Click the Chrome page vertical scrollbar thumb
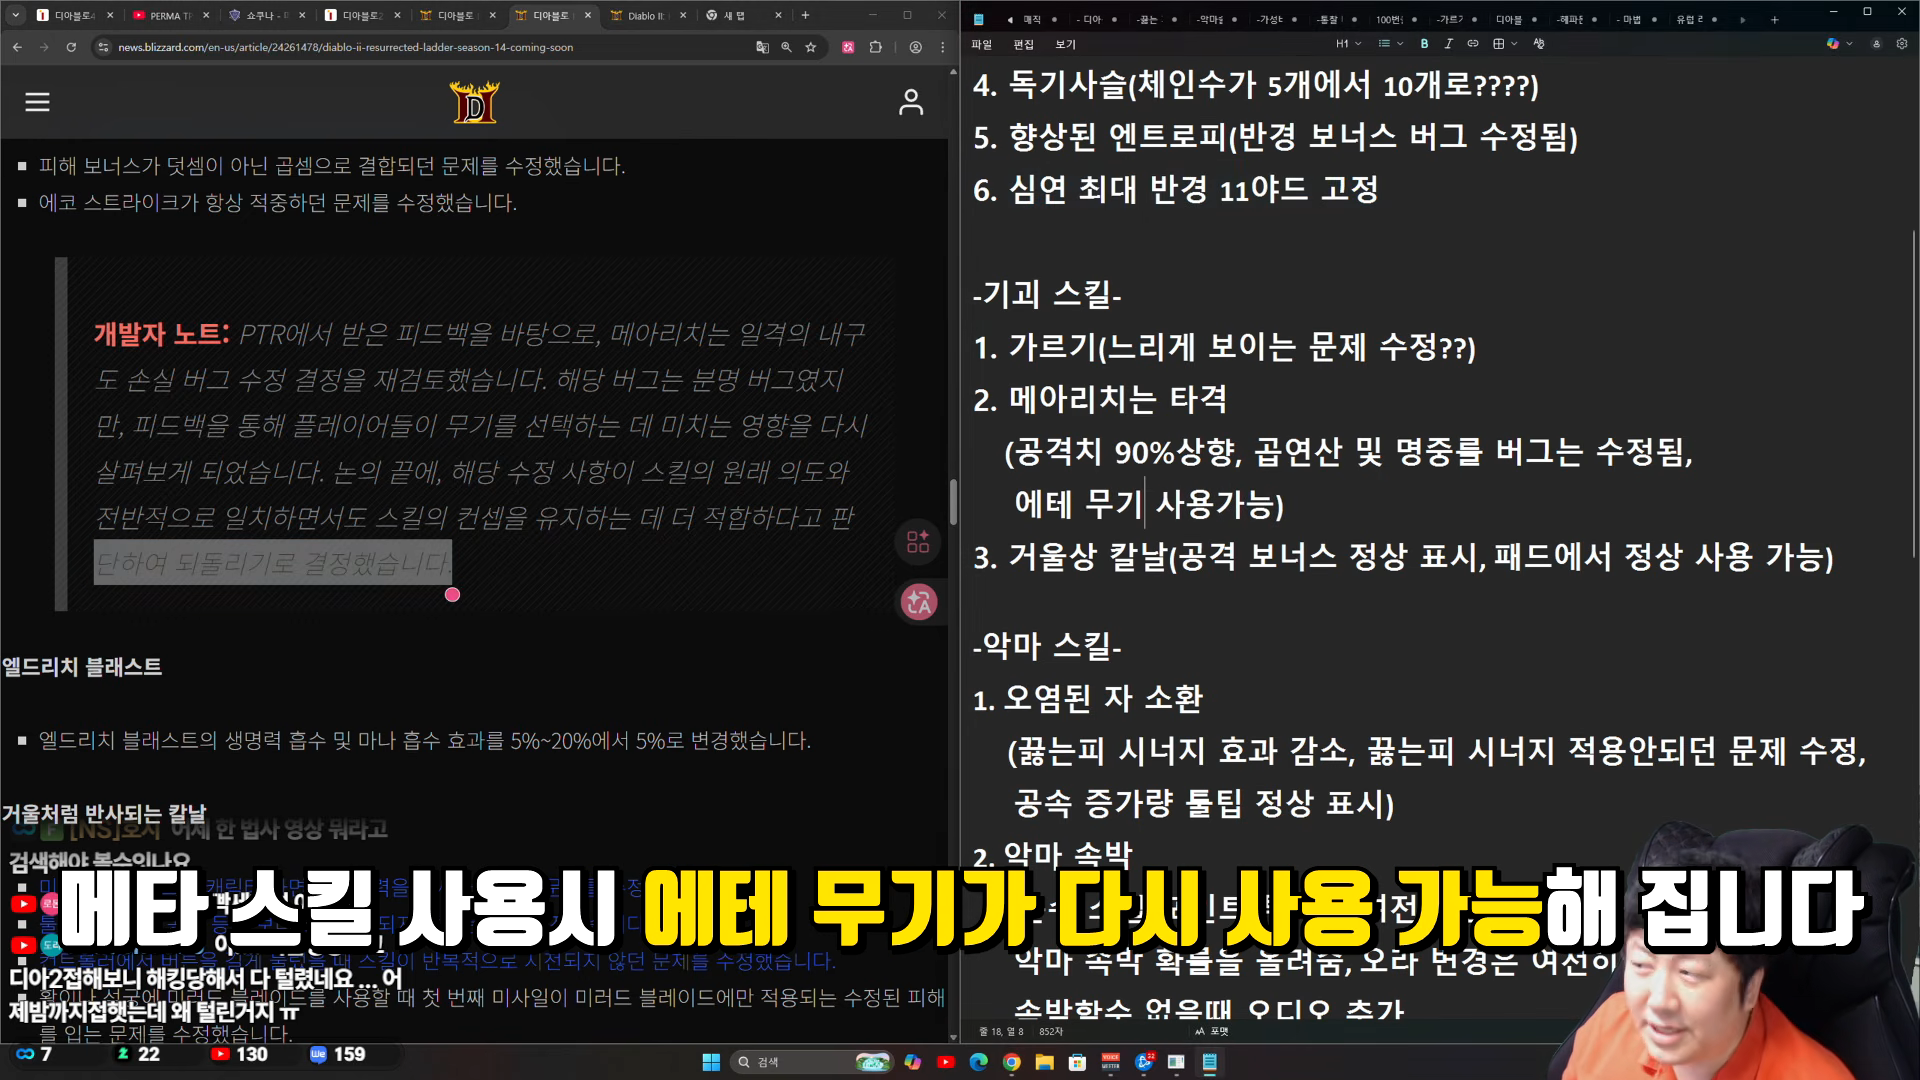1920x1080 pixels. coord(953,502)
